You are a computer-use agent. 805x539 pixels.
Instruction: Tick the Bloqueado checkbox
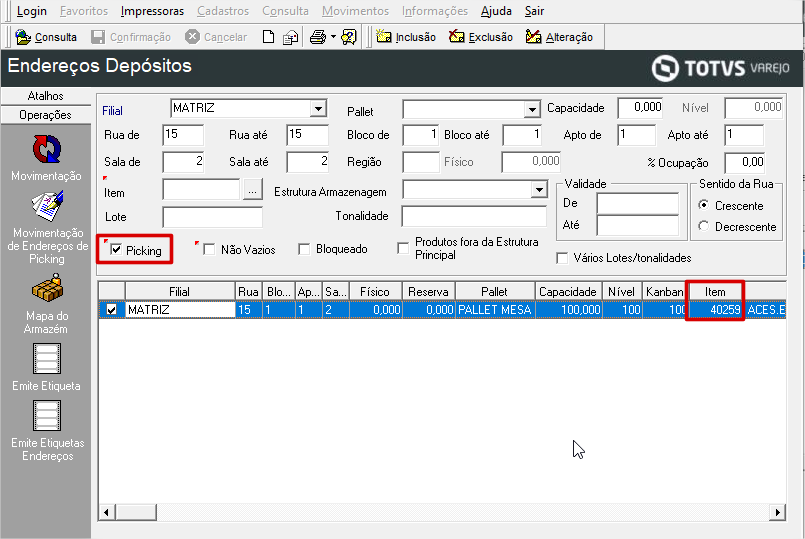[x=304, y=249]
